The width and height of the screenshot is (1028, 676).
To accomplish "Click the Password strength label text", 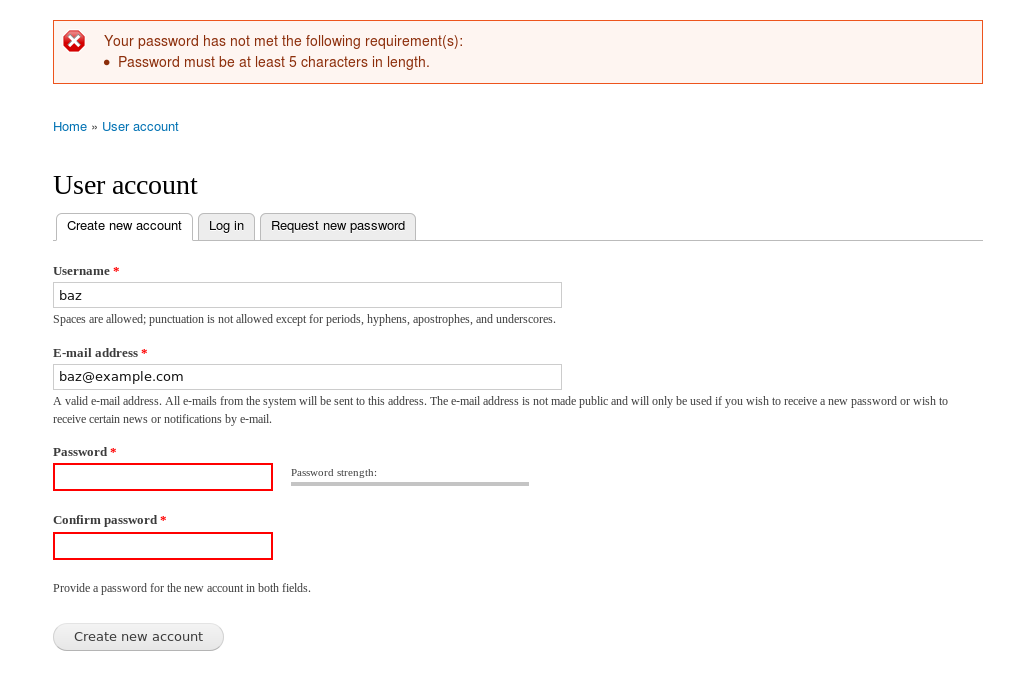I will (333, 472).
